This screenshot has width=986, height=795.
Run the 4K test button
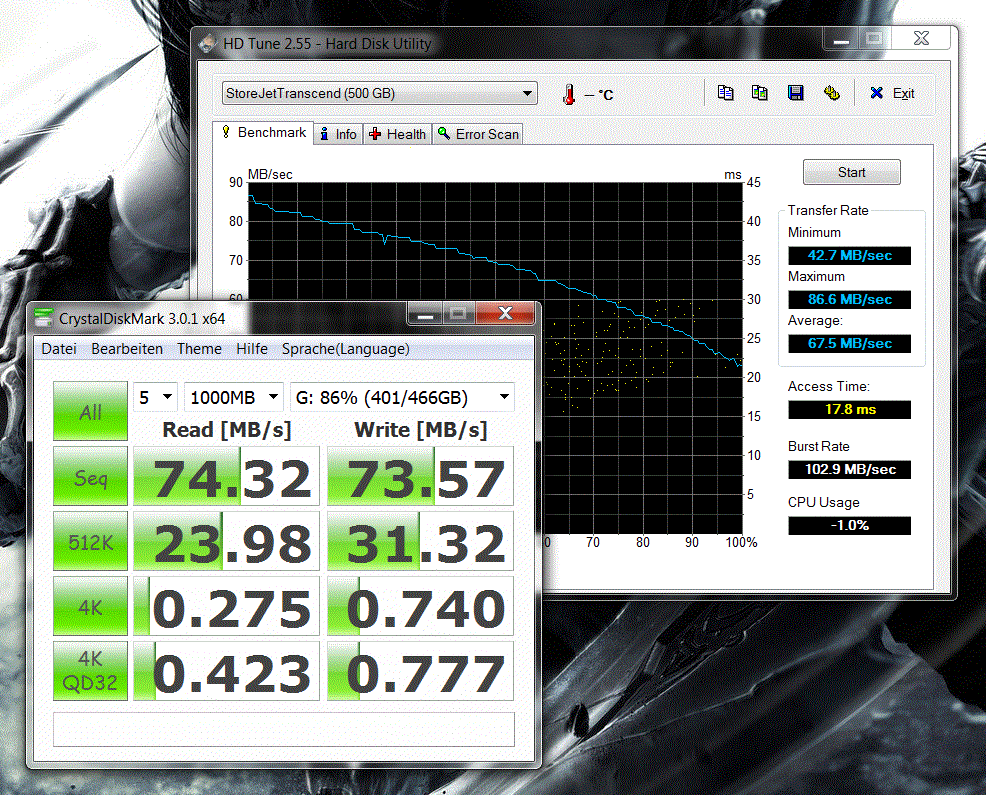(91, 606)
